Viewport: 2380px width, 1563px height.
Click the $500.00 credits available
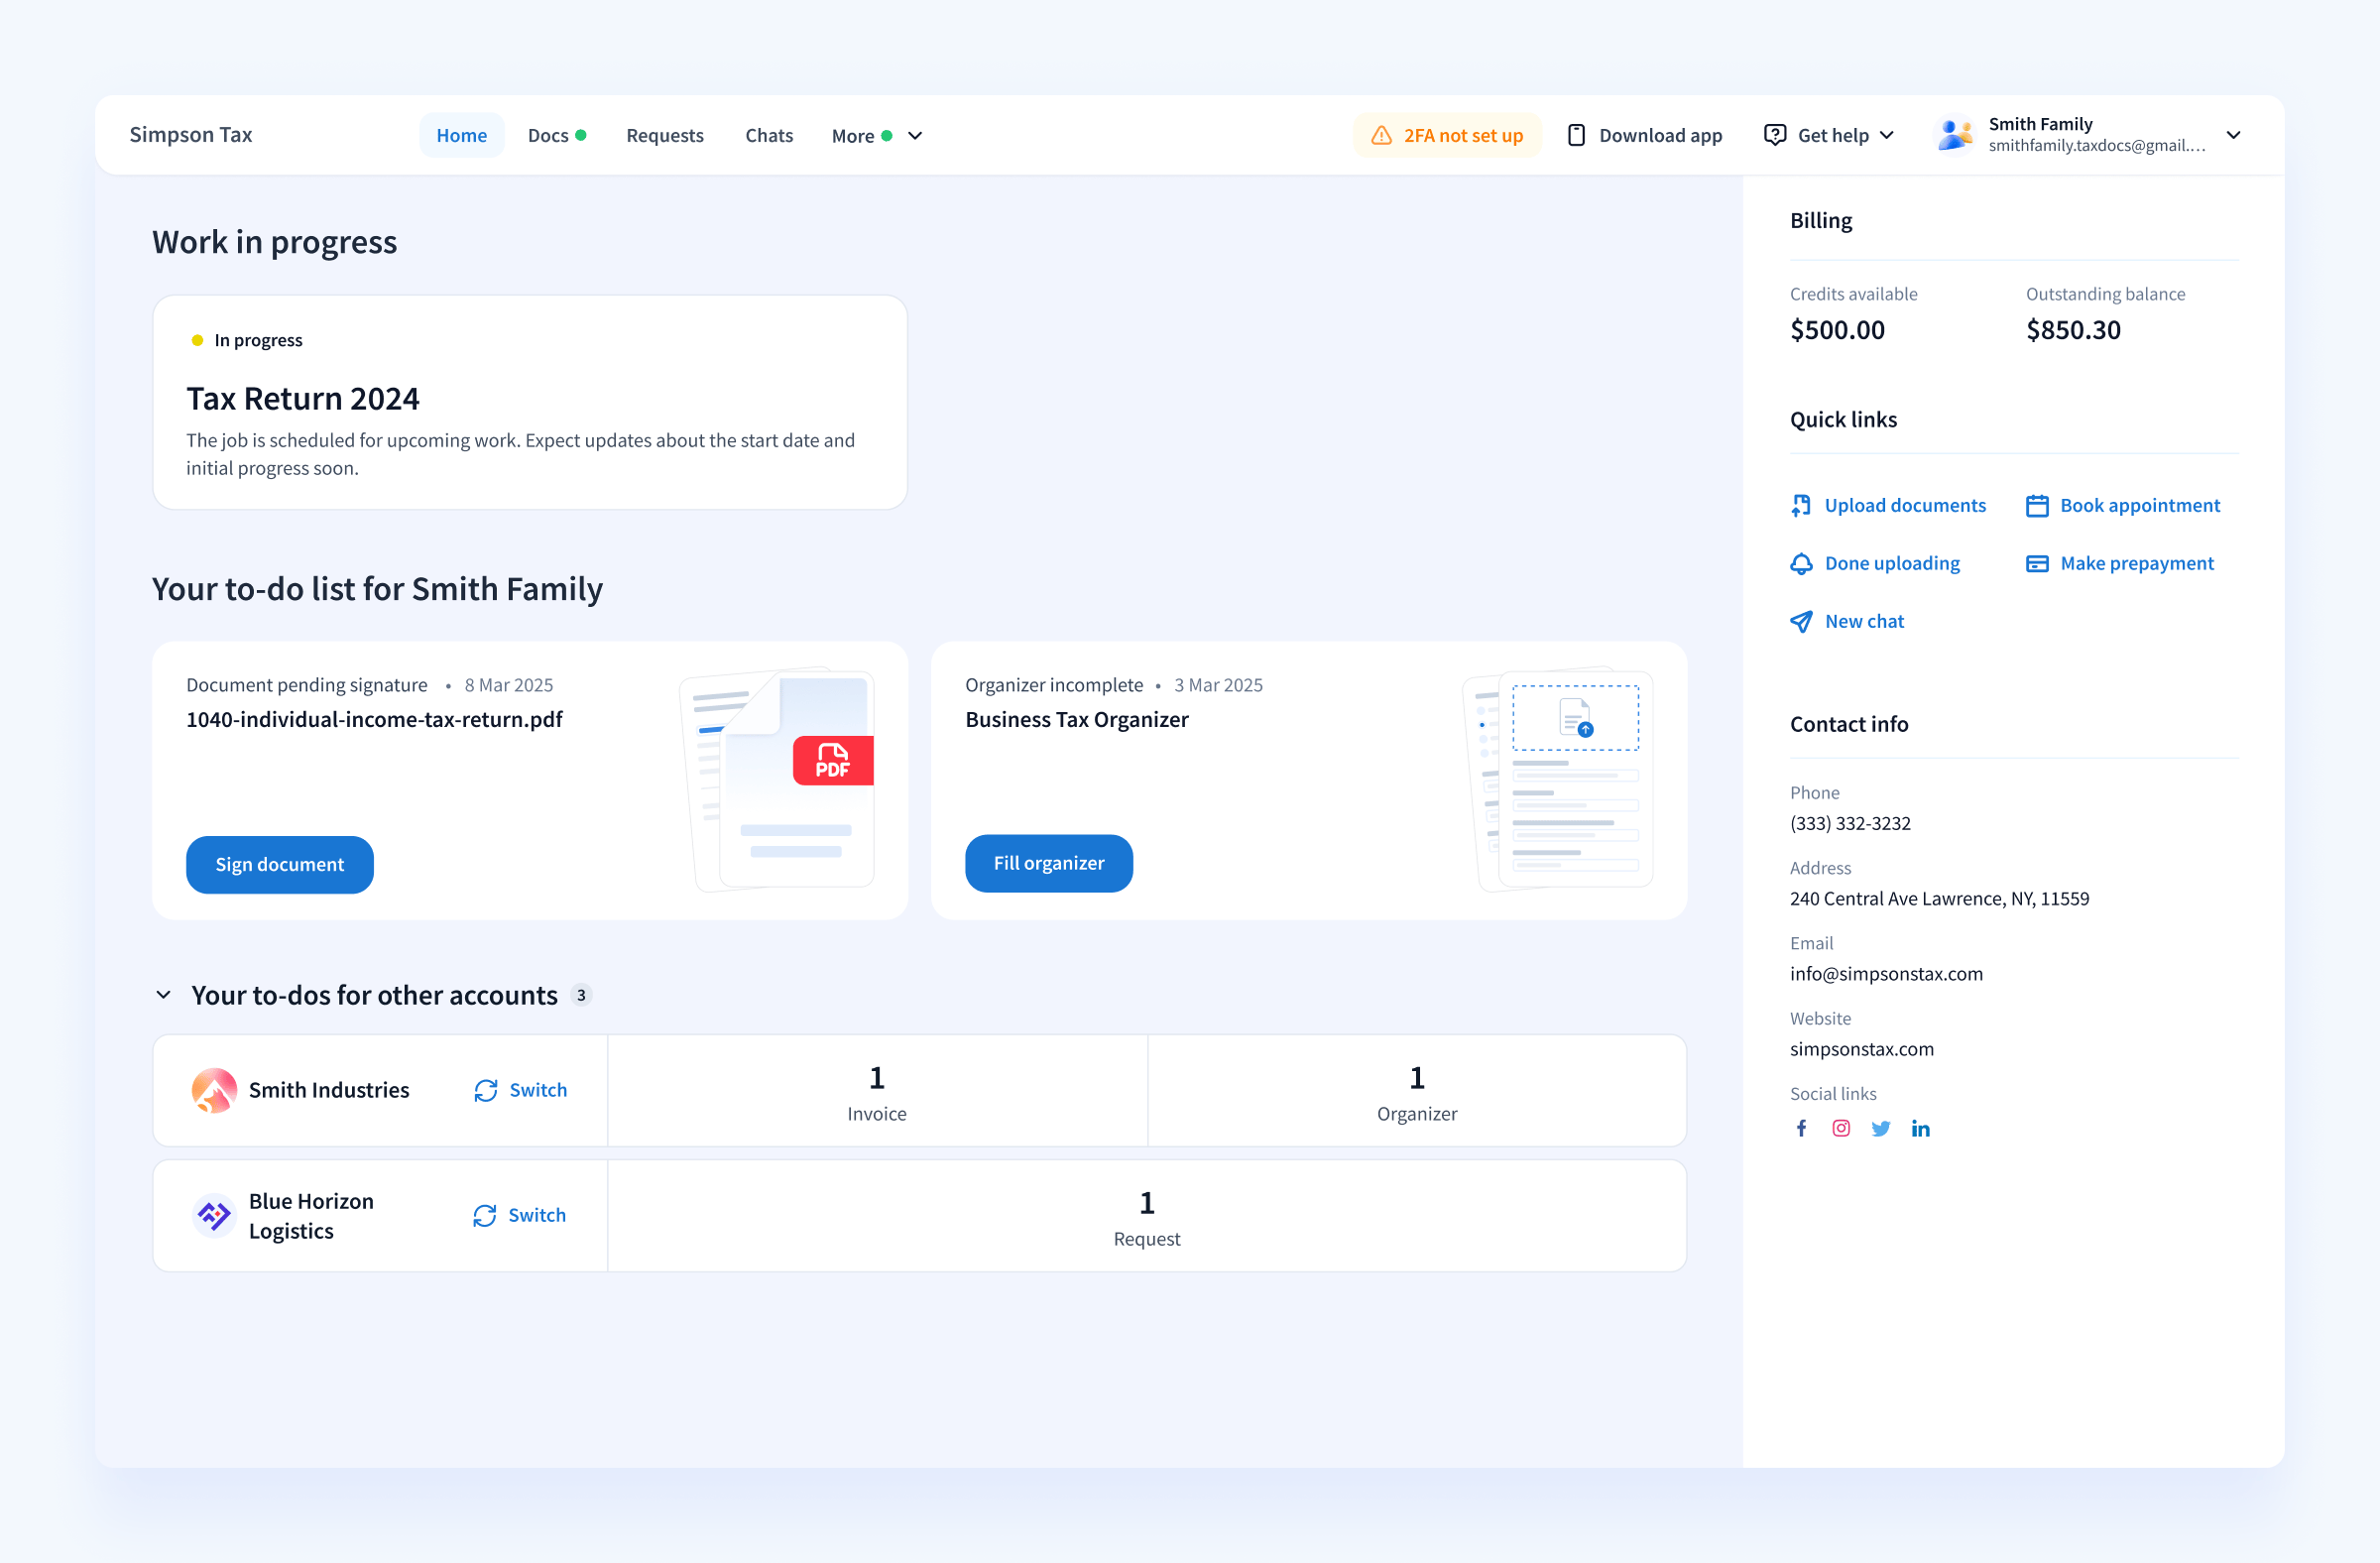point(1837,330)
